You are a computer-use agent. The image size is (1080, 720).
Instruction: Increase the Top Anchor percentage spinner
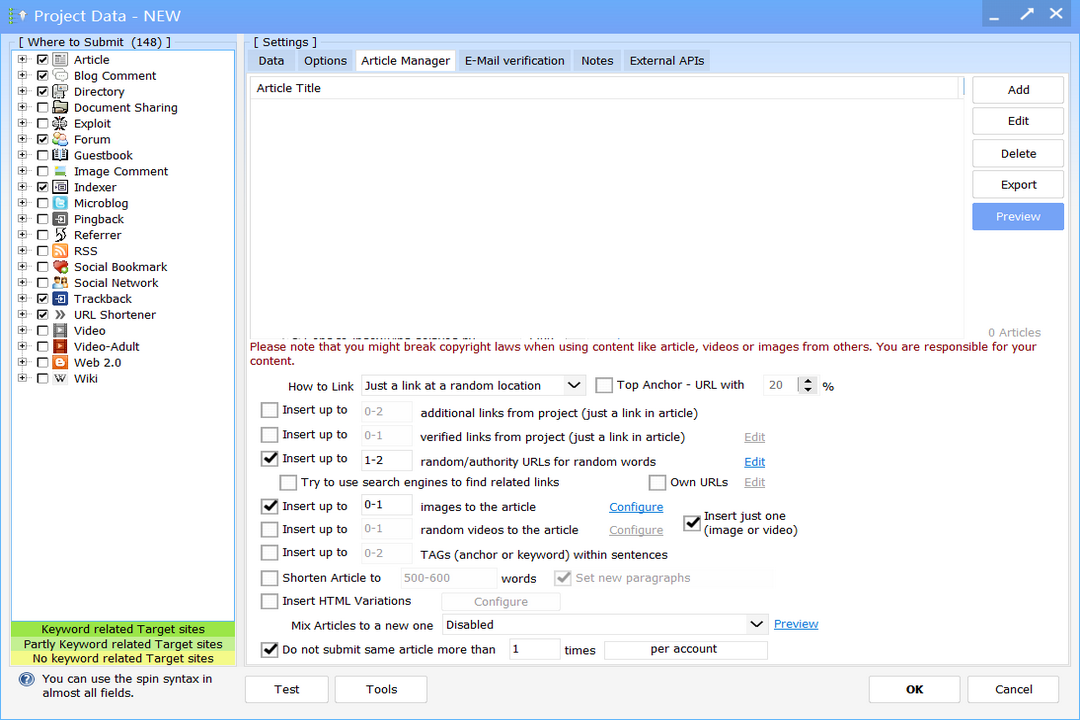806,380
